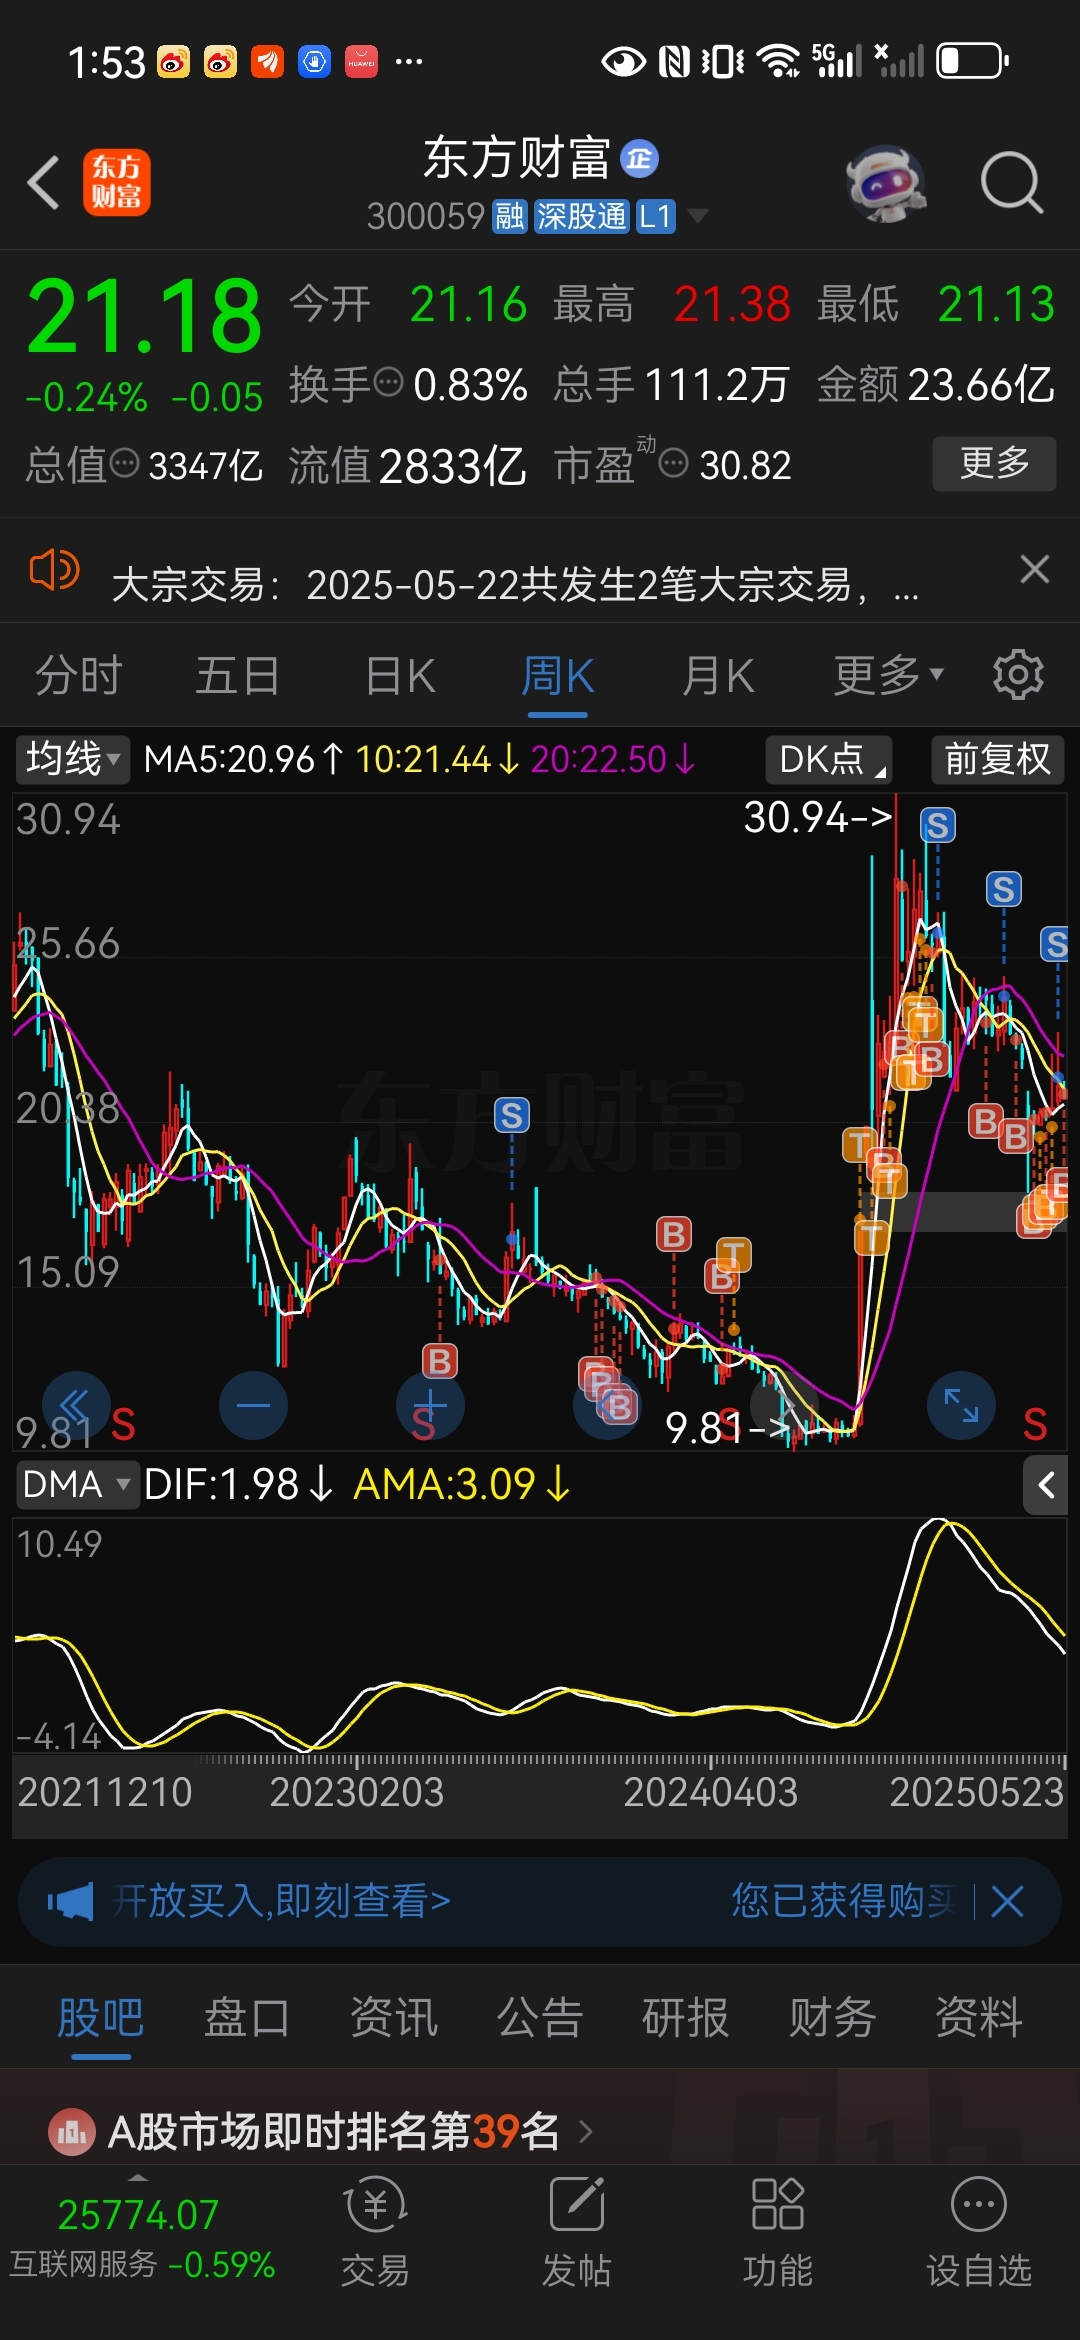
Task: Select the 股吧 tab
Action: [x=101, y=2017]
